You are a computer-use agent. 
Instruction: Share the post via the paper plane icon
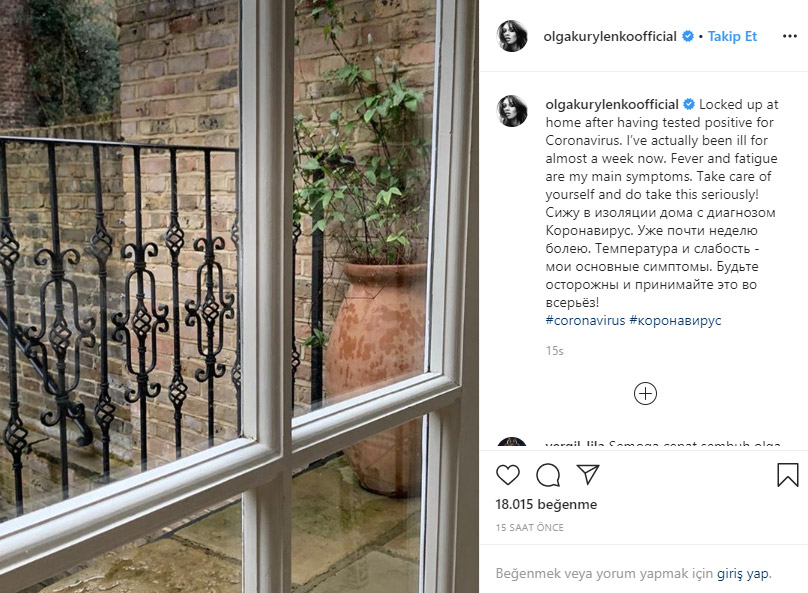[x=588, y=475]
